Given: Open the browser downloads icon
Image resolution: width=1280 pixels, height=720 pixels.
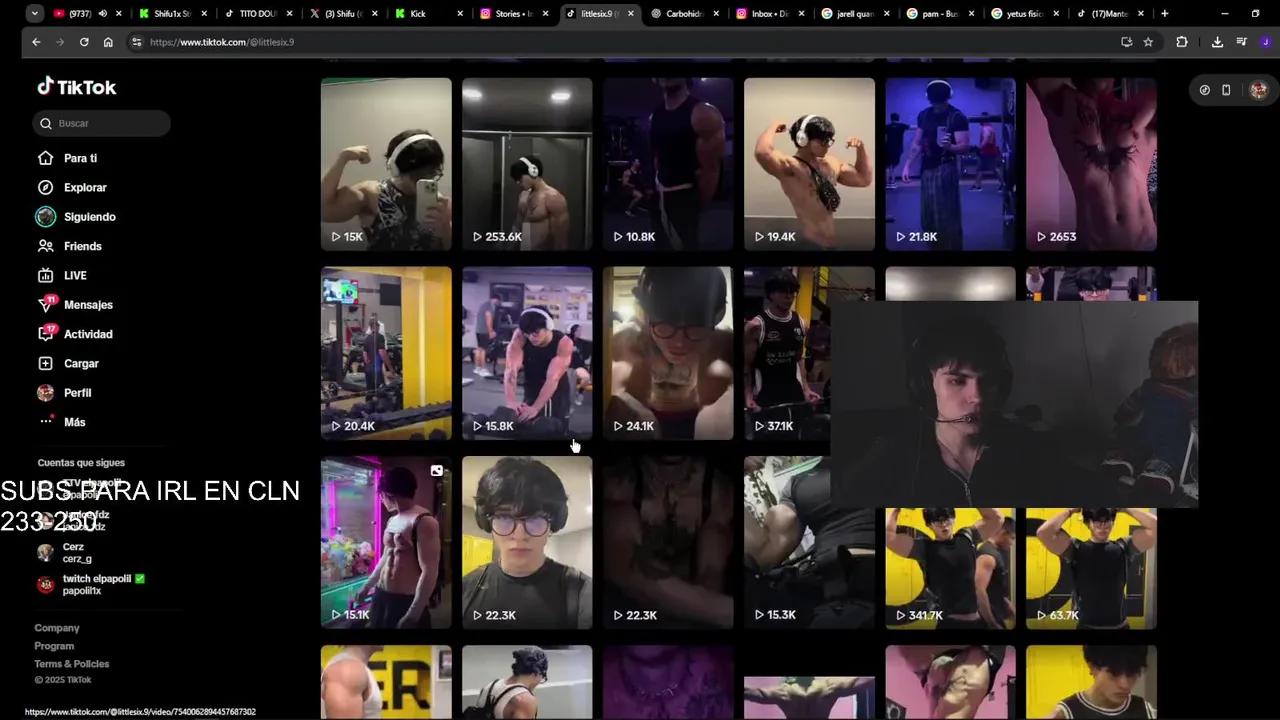Looking at the screenshot, I should [1217, 42].
